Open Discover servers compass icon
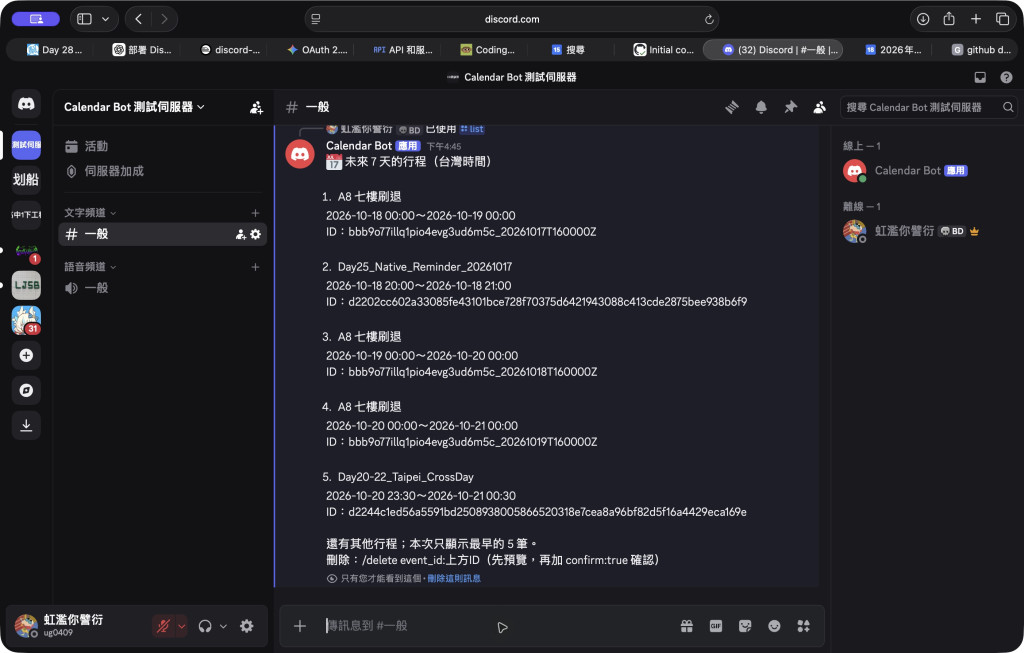The width and height of the screenshot is (1024, 653). pyautogui.click(x=26, y=390)
